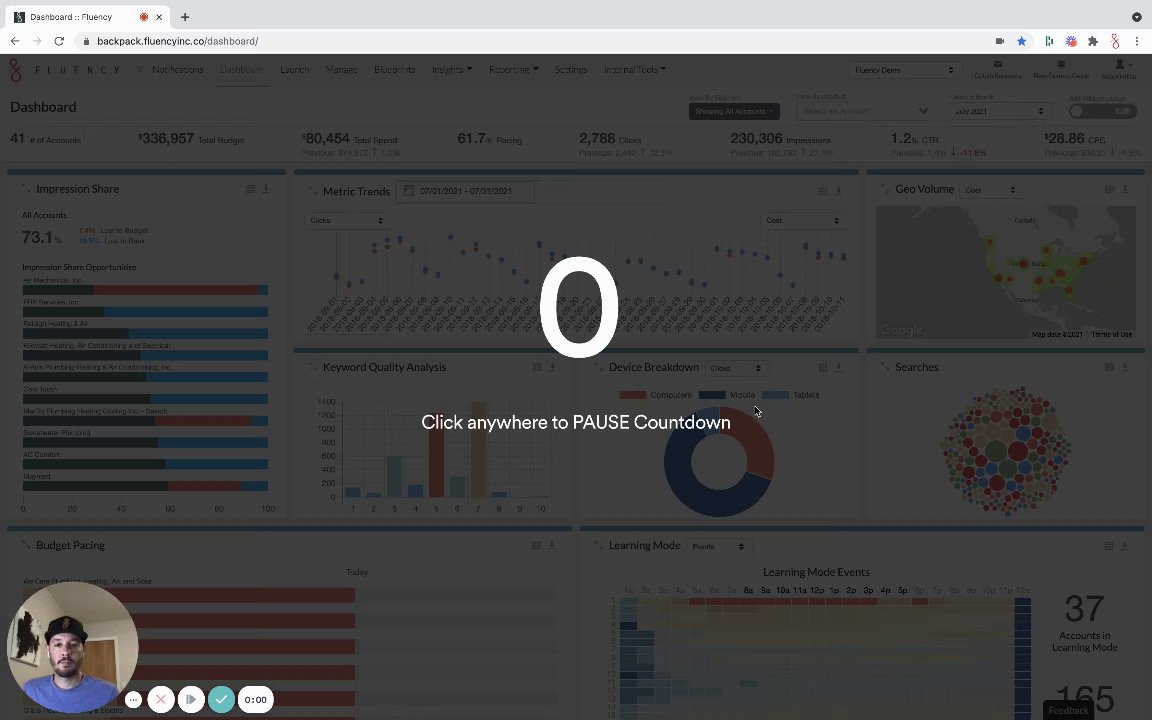Open the Showing All Accounts dropdown

click(734, 111)
